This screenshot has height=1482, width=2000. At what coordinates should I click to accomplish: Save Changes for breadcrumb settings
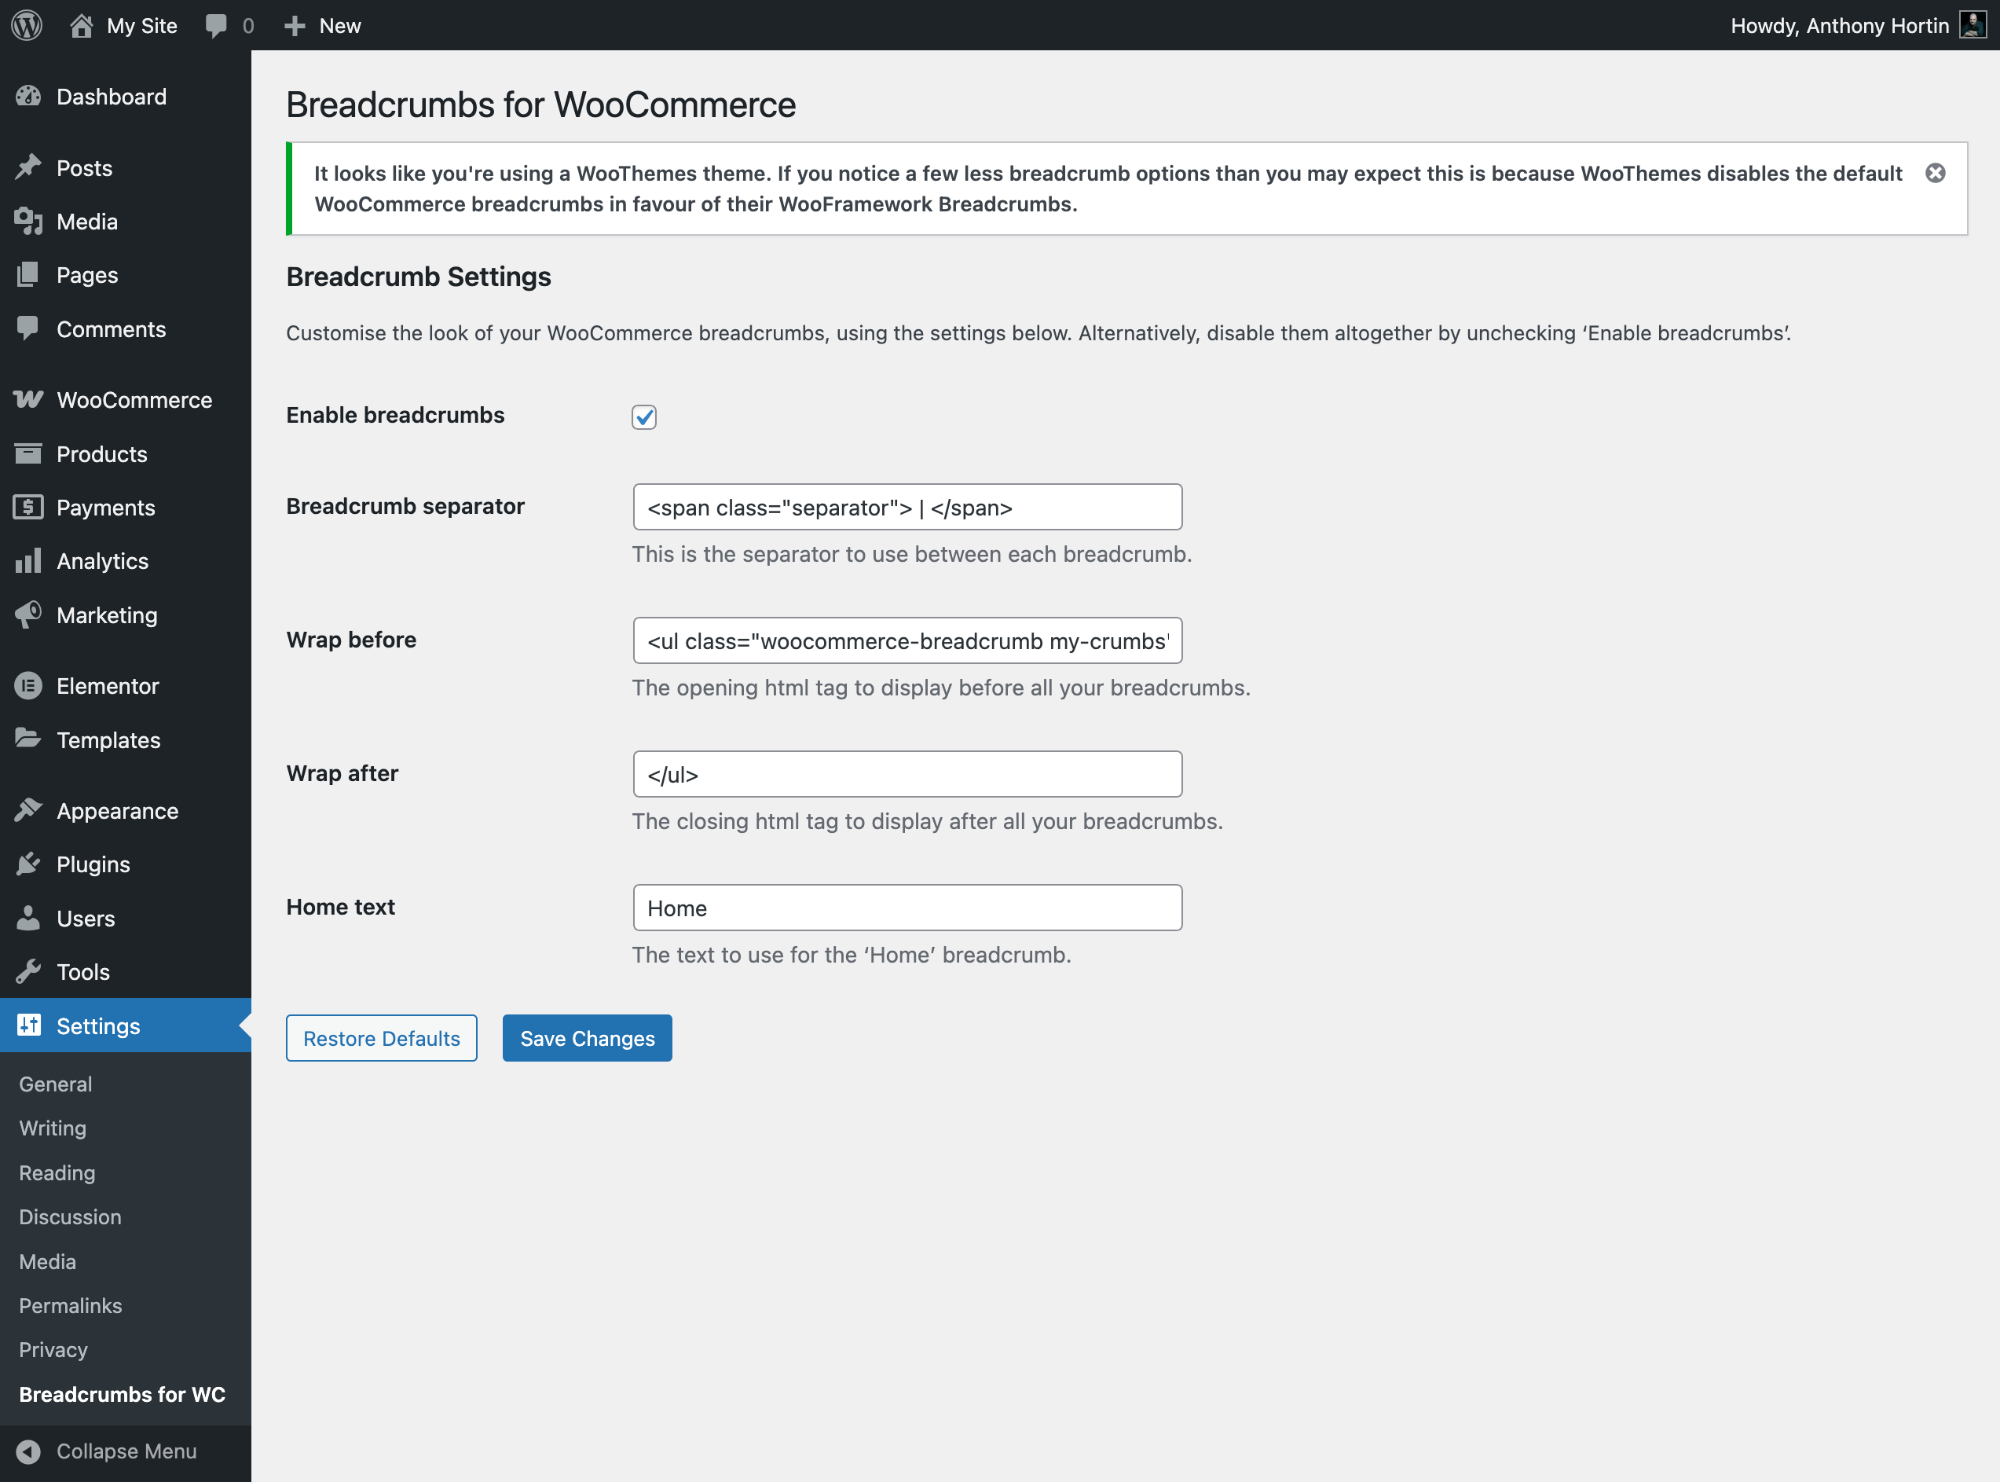586,1038
